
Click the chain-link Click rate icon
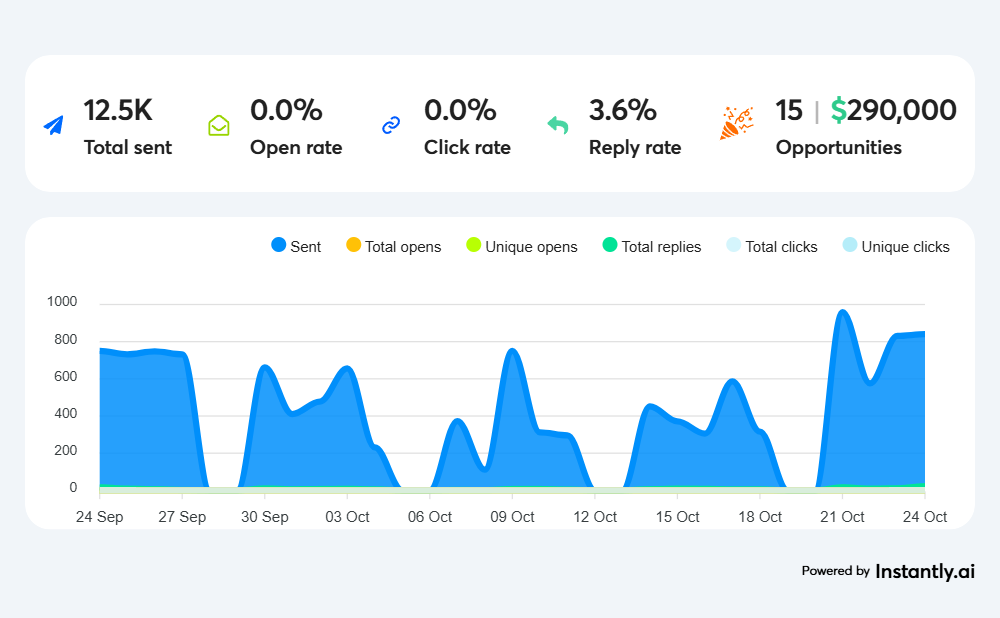point(390,126)
